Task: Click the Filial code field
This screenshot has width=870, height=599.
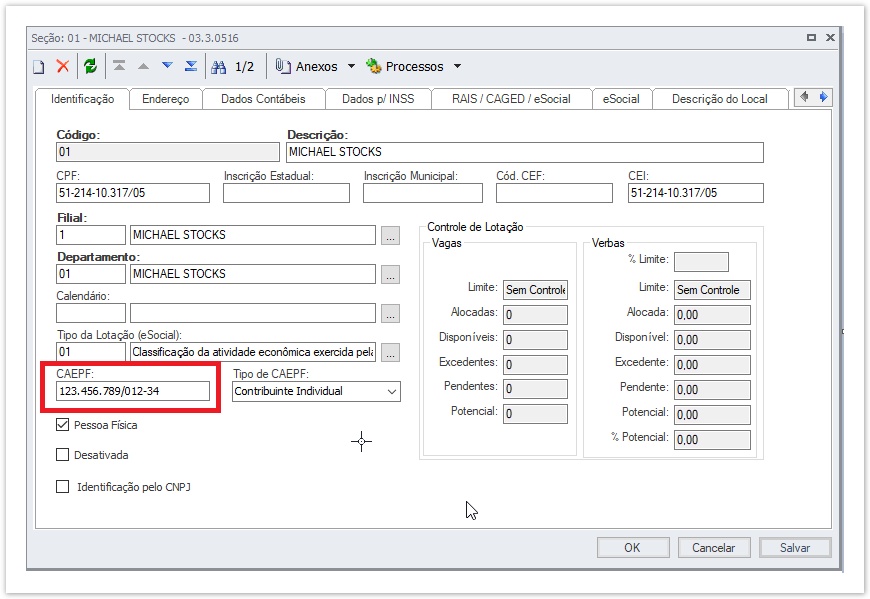Action: (x=91, y=235)
